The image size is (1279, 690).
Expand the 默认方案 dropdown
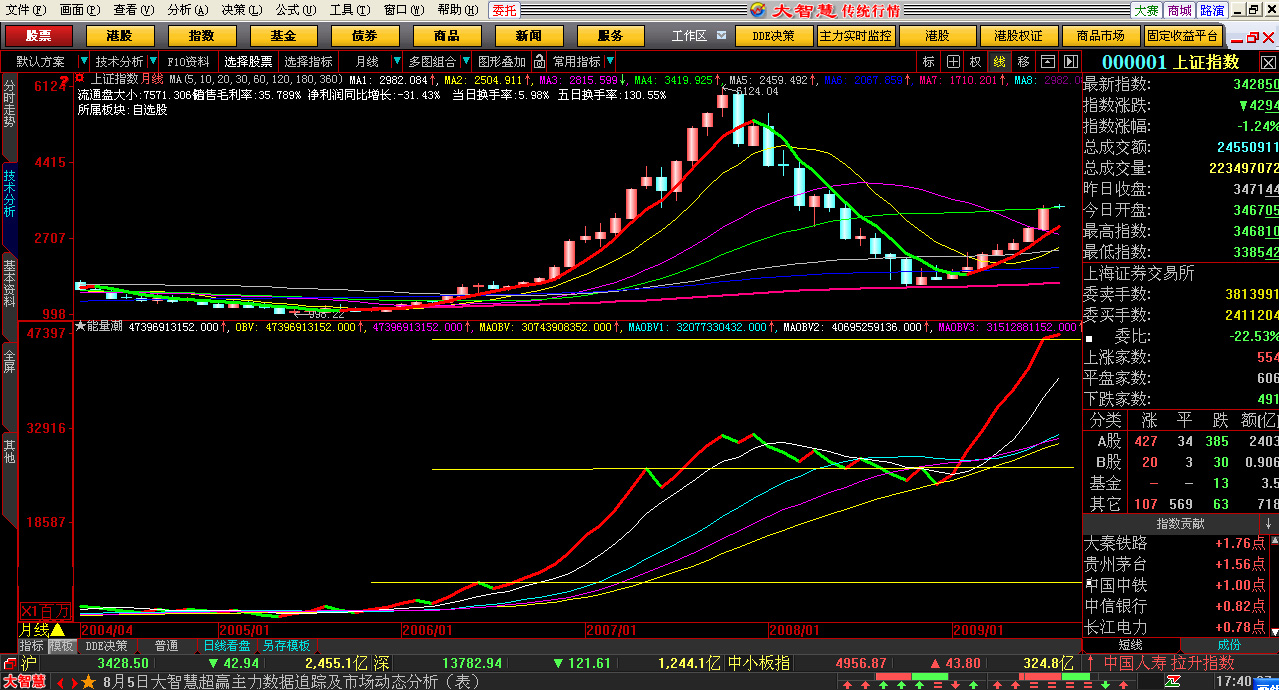pyautogui.click(x=84, y=62)
